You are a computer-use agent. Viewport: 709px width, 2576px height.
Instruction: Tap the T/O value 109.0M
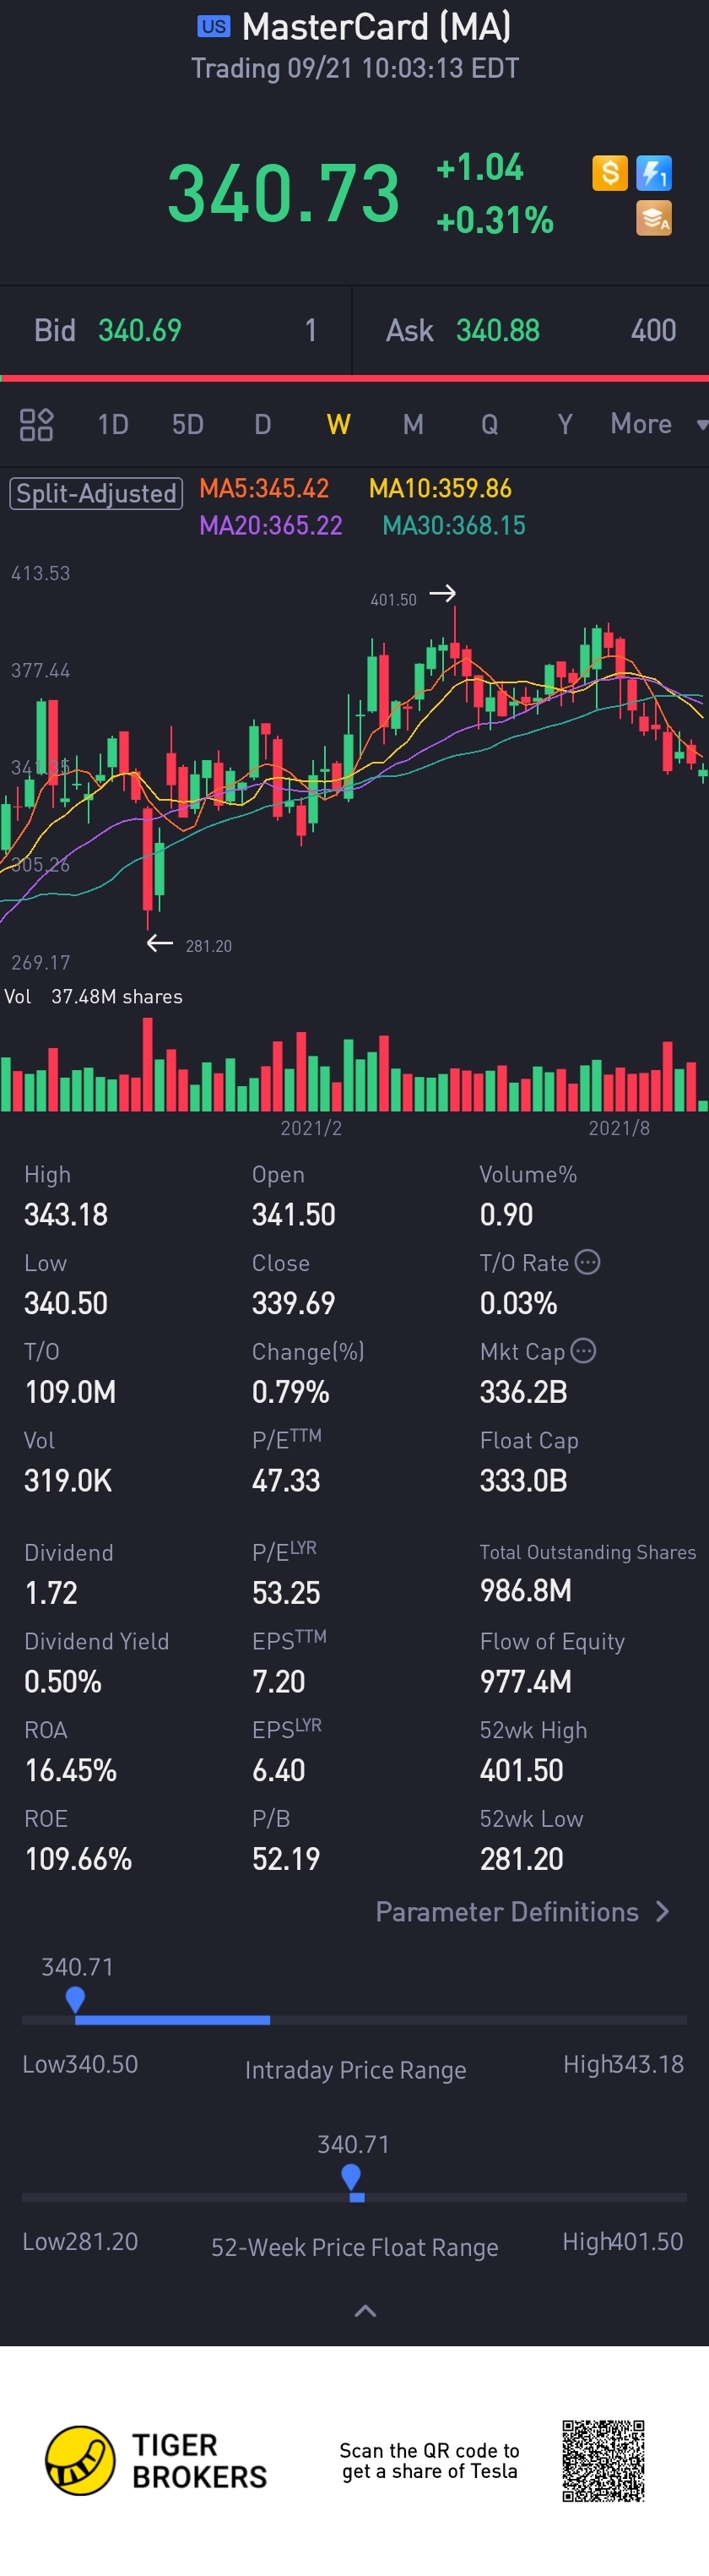[x=70, y=1392]
